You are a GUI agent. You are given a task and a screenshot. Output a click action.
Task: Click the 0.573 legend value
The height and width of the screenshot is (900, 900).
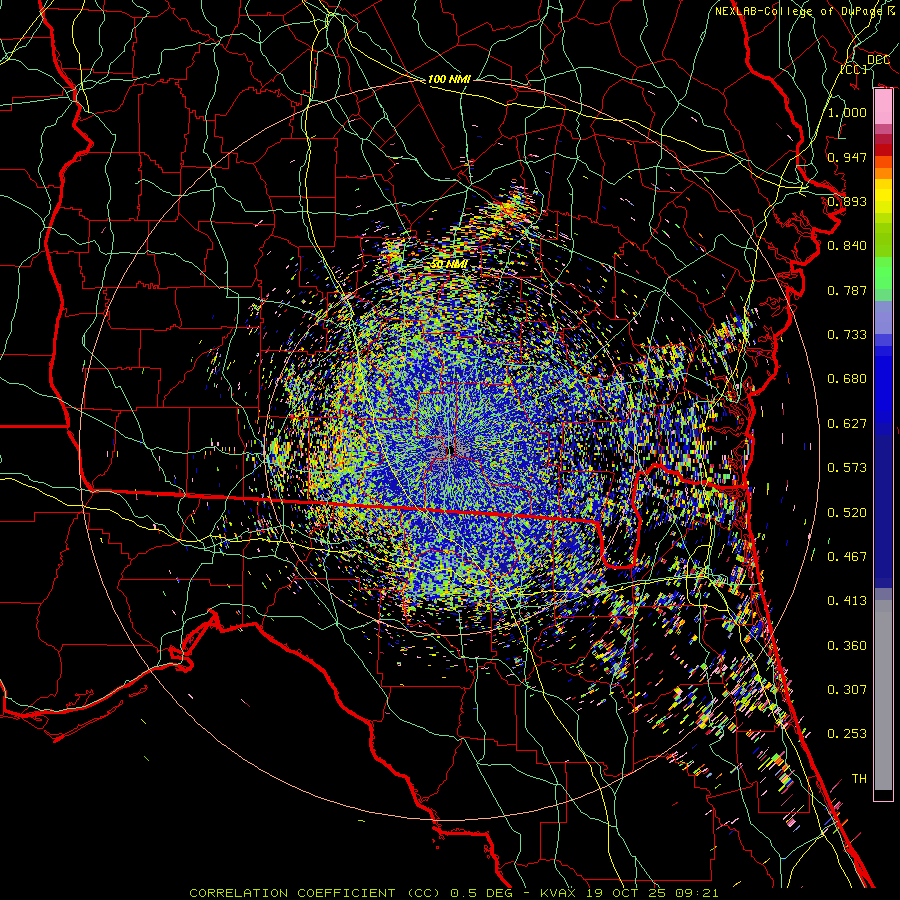point(847,468)
